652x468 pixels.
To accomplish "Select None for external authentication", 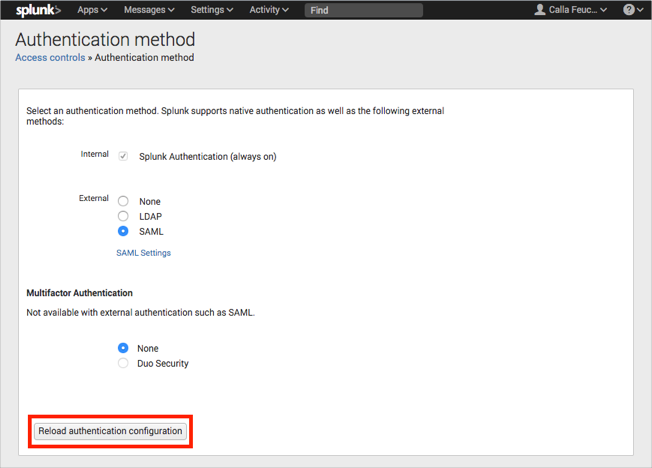I will pyautogui.click(x=123, y=201).
